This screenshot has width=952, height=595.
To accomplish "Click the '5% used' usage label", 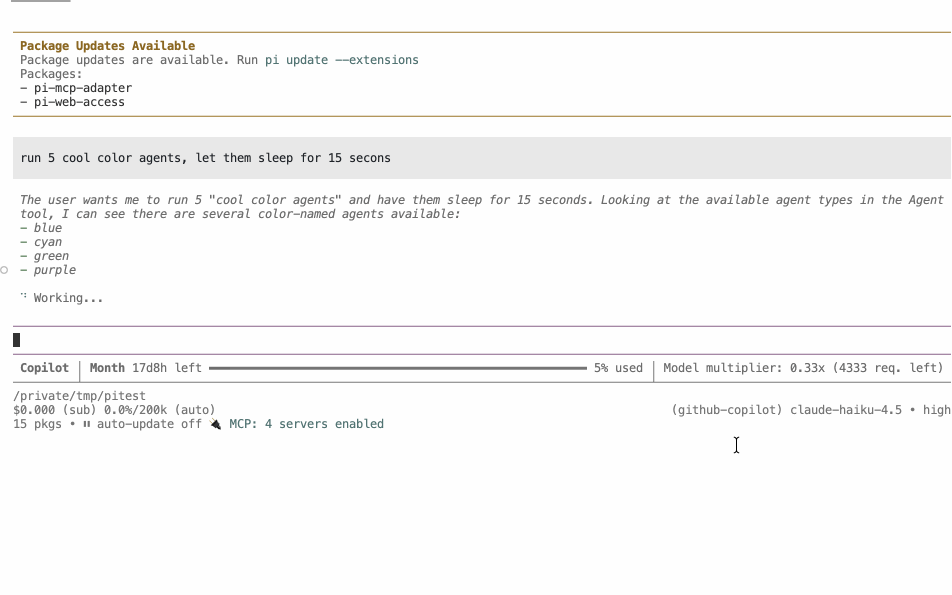I will 618,368.
